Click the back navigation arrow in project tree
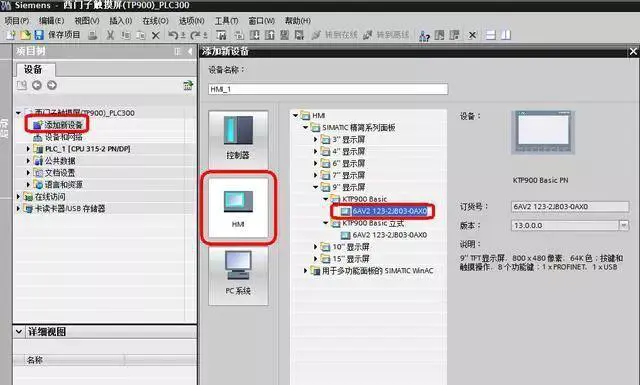This screenshot has width=640, height=385. pyautogui.click(x=37, y=85)
